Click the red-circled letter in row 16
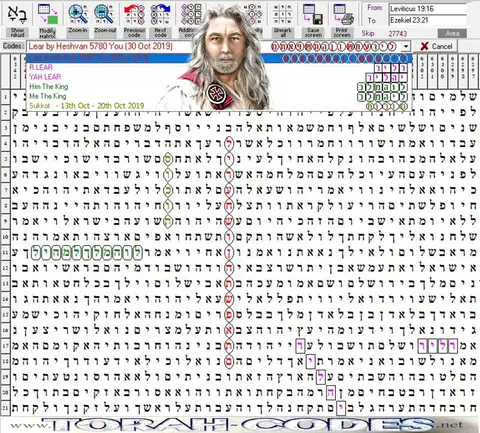 (229, 330)
